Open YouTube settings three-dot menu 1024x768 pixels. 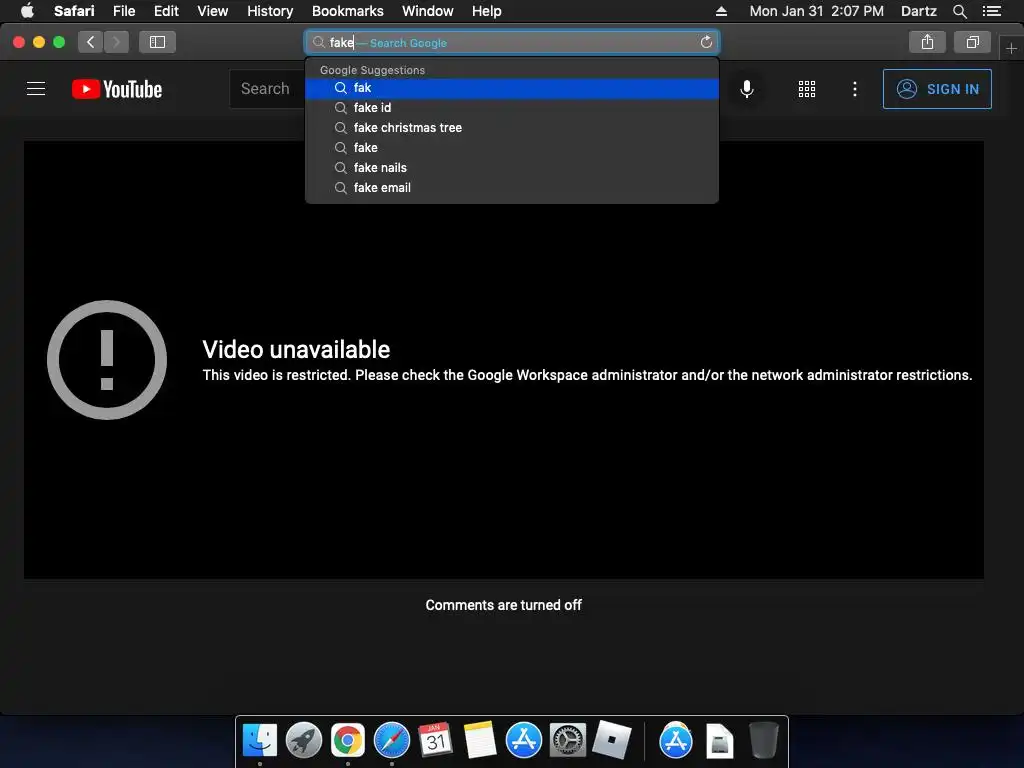pyautogui.click(x=854, y=89)
